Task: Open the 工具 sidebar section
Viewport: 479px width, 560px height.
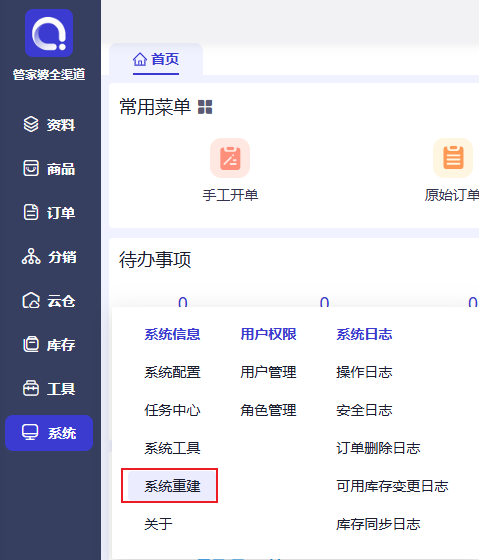Action: point(49,389)
